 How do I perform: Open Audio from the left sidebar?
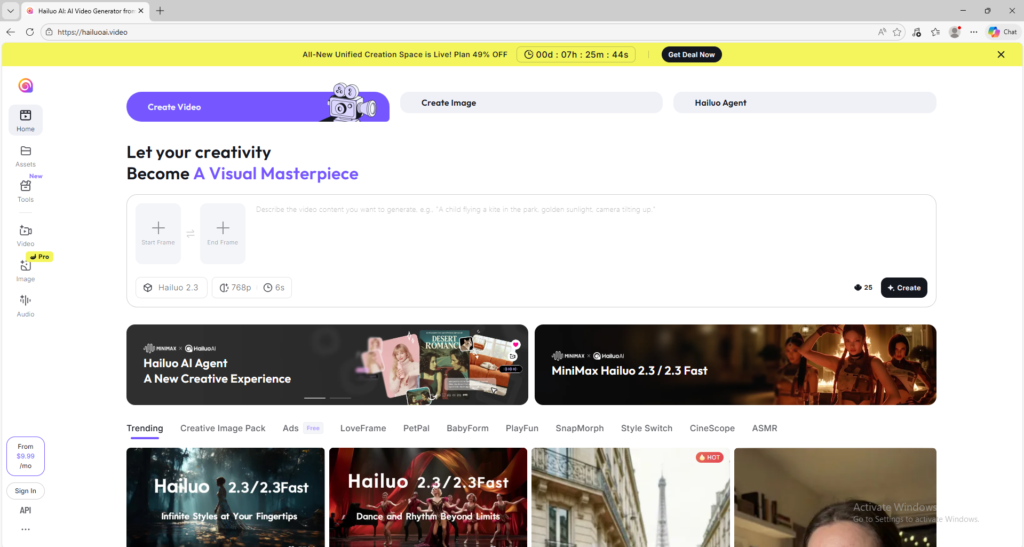coord(25,305)
